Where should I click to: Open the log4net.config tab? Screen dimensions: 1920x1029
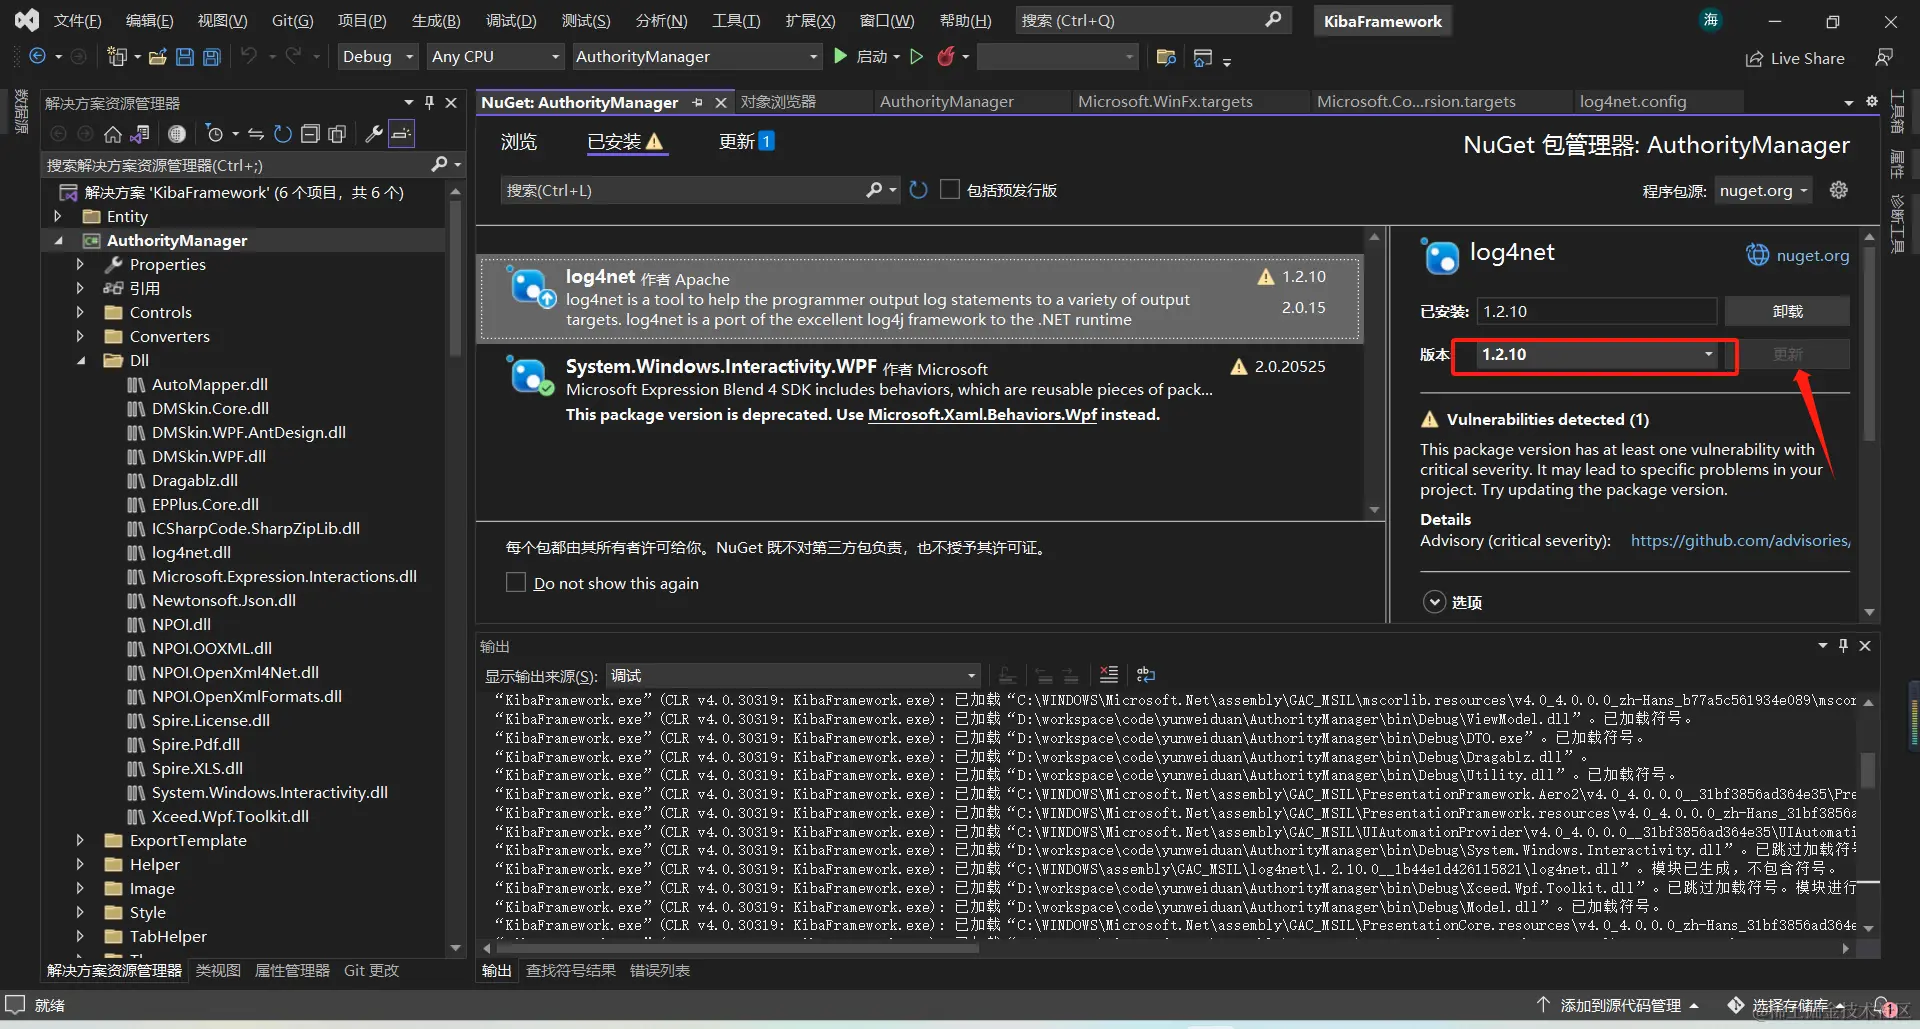click(1633, 101)
